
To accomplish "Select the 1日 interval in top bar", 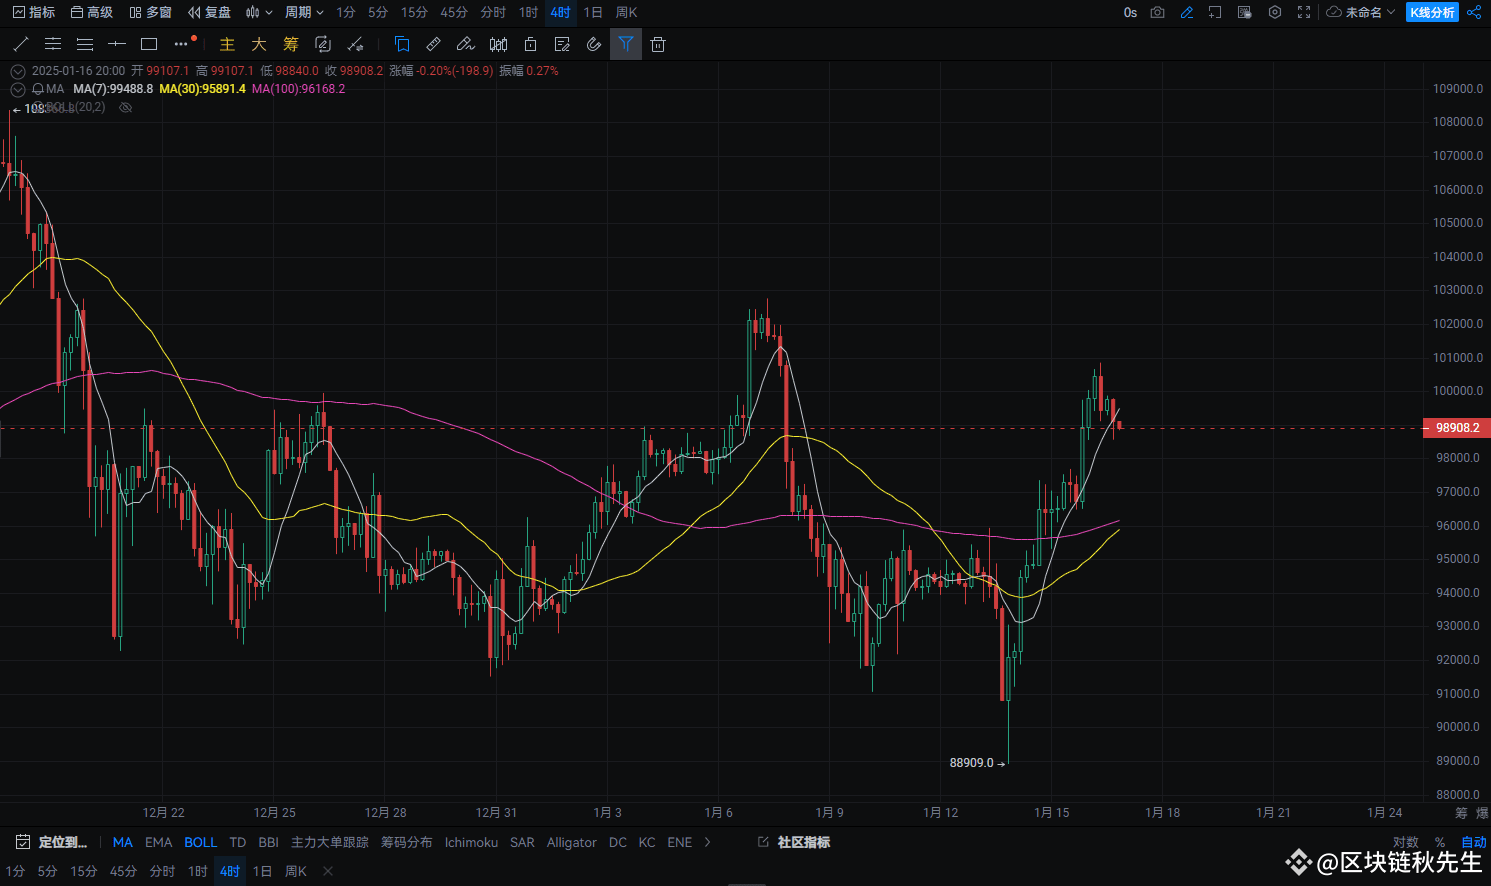I will (x=593, y=12).
